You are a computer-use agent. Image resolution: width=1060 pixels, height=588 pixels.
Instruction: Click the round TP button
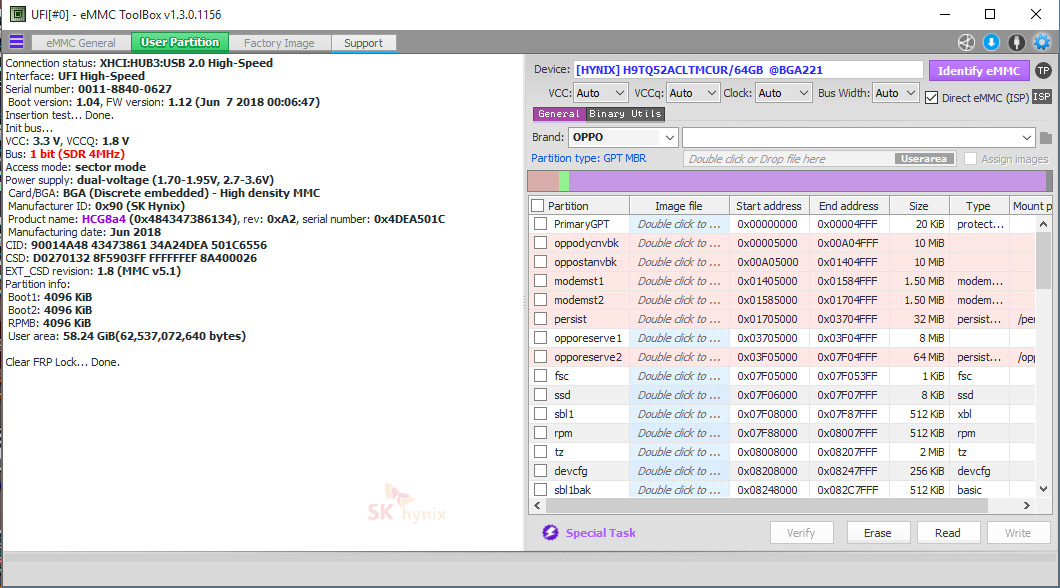click(1043, 70)
